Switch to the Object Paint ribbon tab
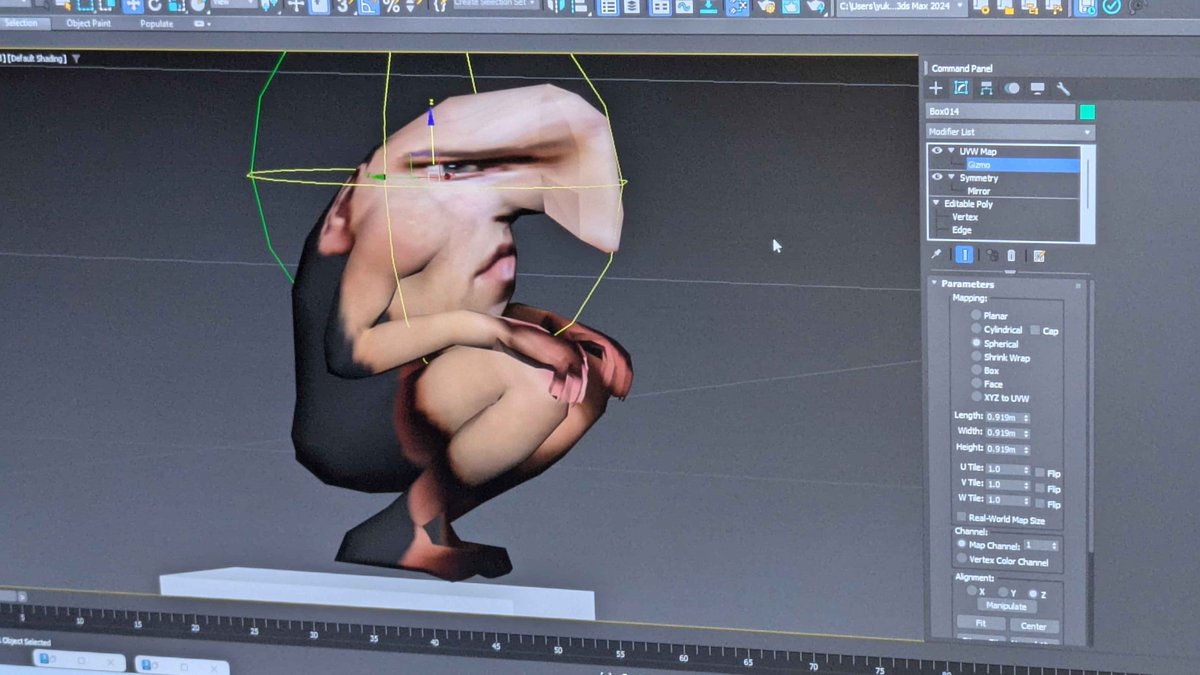The width and height of the screenshot is (1200, 675). (90, 23)
